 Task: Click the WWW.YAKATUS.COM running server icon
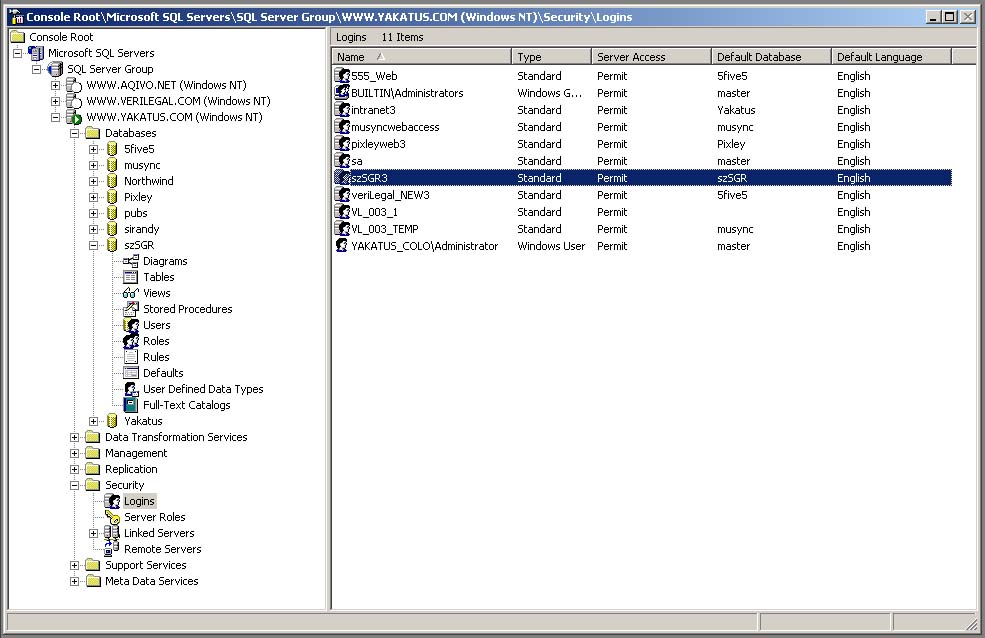74,117
